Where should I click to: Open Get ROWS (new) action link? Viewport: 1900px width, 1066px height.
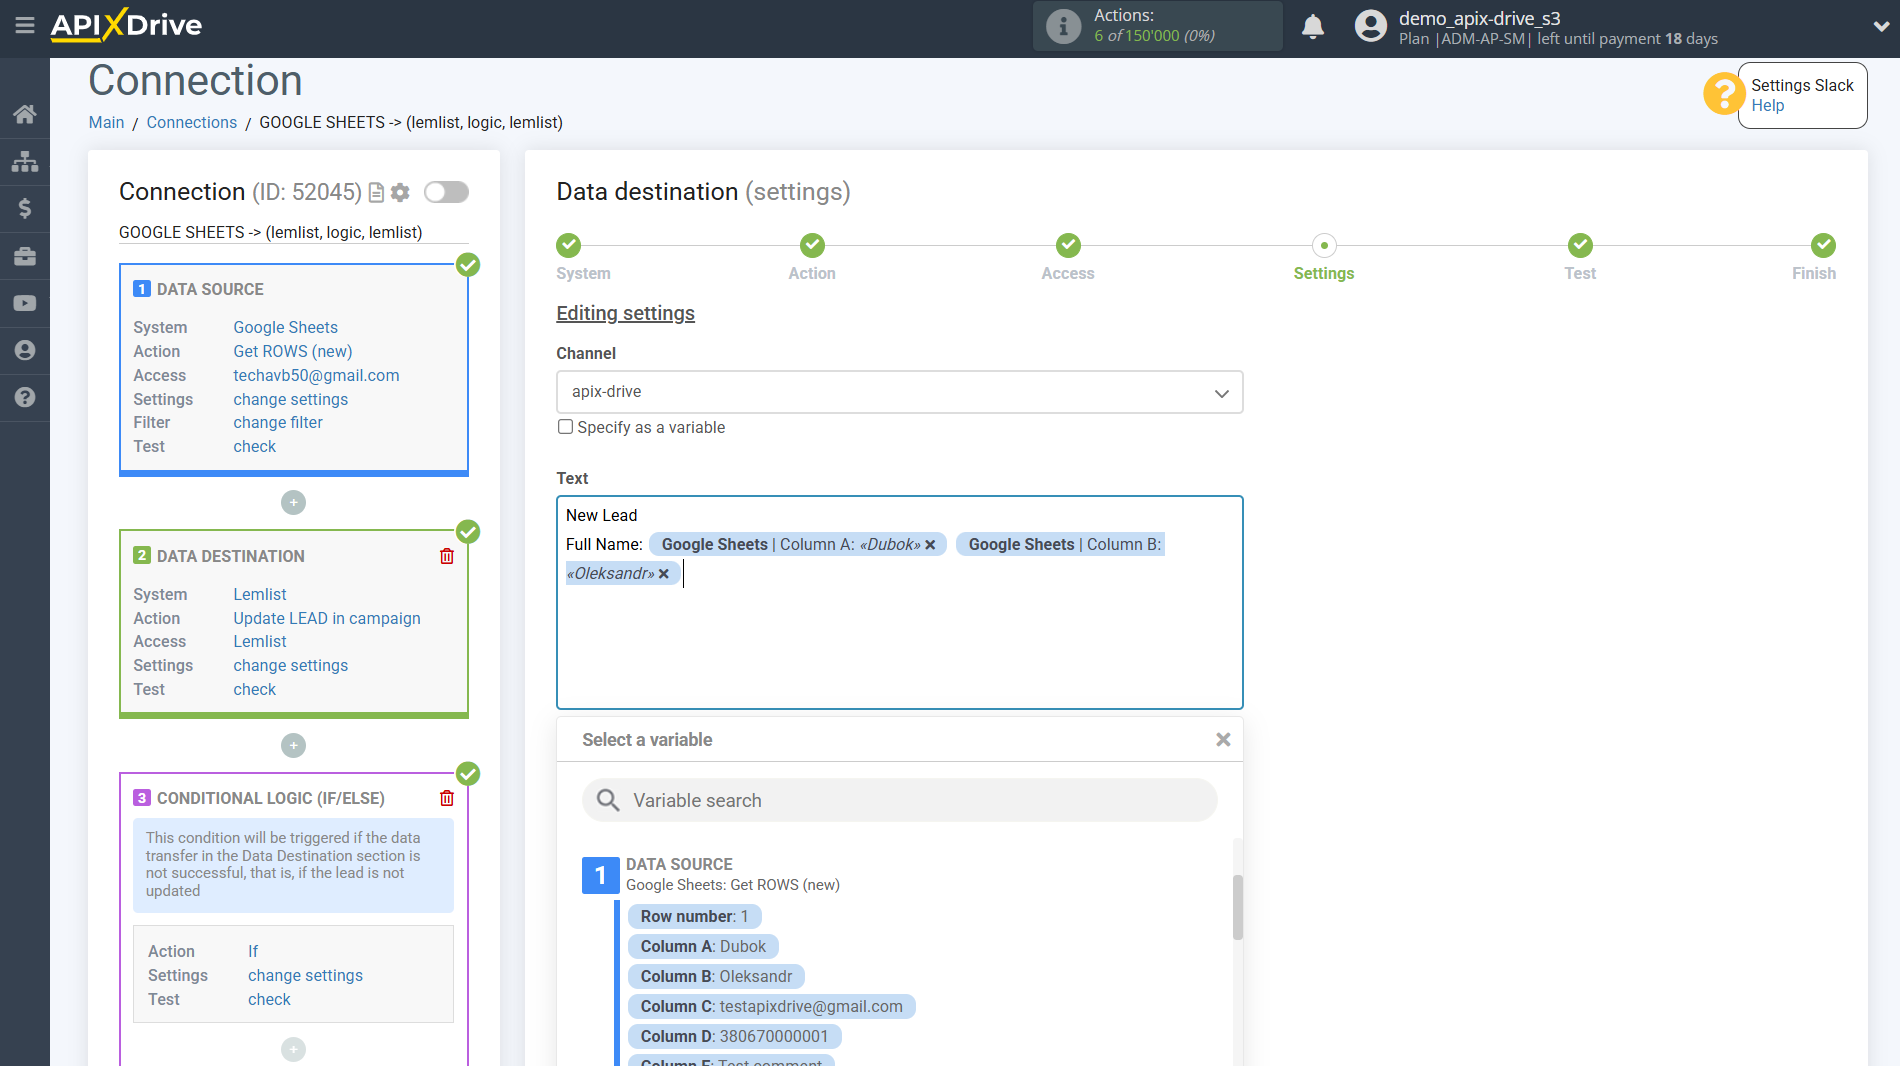[292, 351]
